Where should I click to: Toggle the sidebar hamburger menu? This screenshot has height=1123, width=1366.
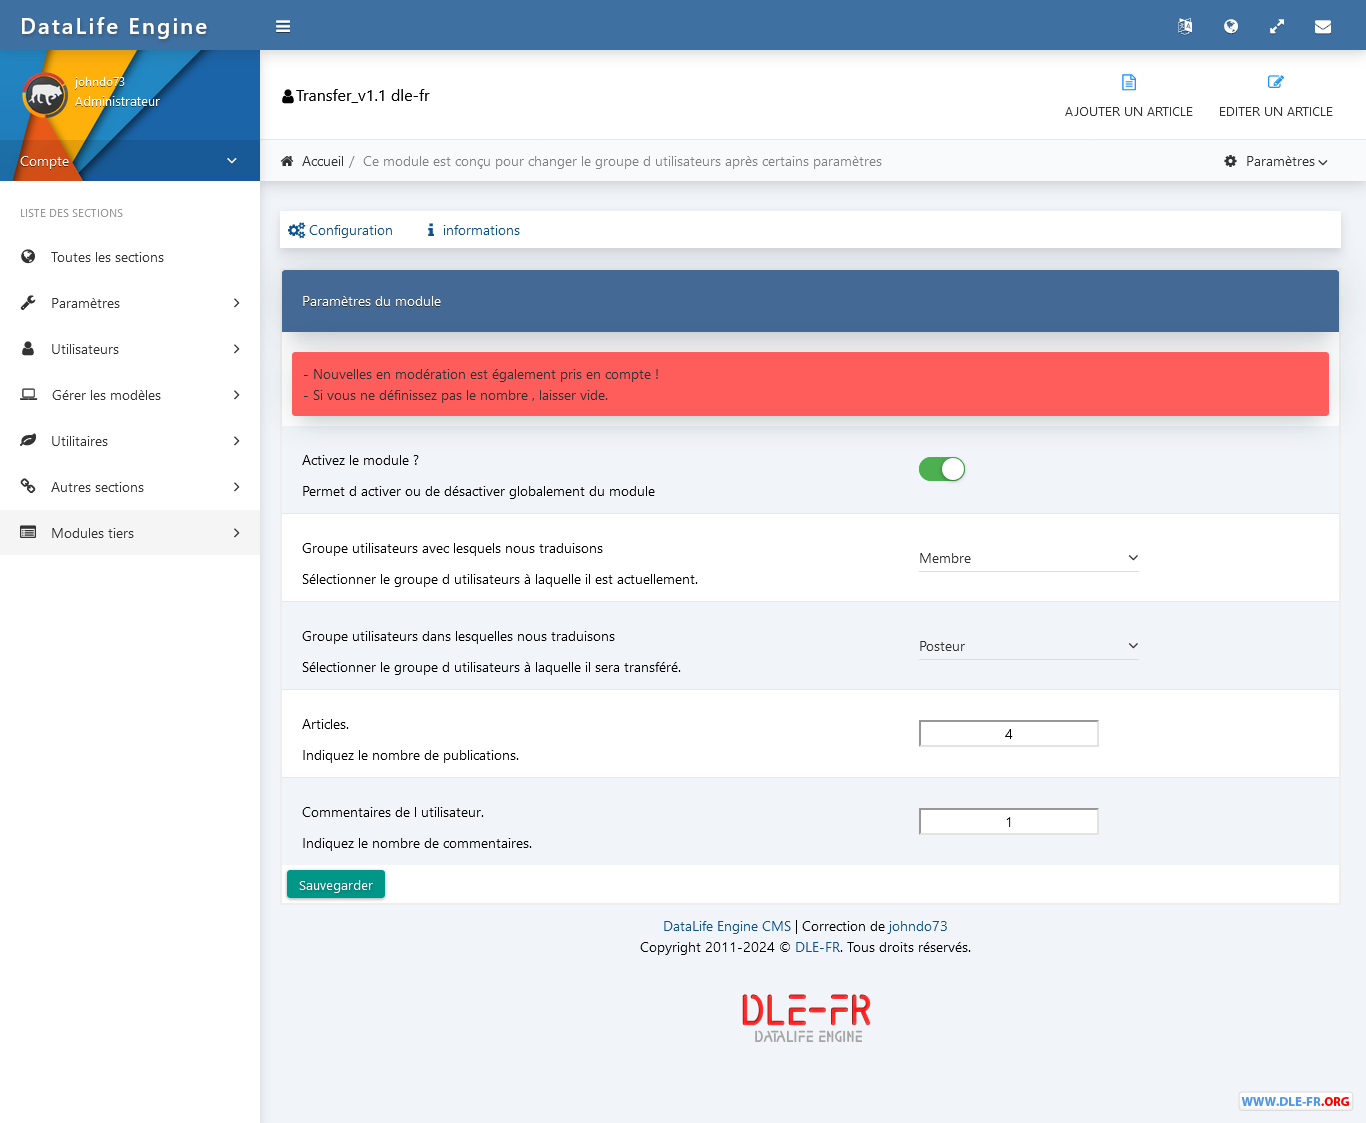[283, 27]
